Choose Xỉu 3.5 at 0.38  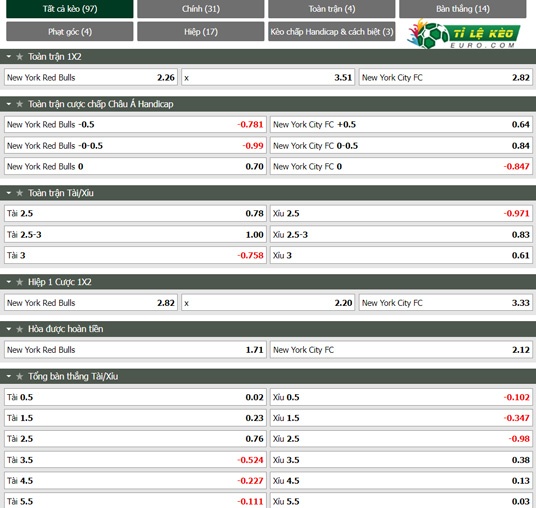(401, 460)
